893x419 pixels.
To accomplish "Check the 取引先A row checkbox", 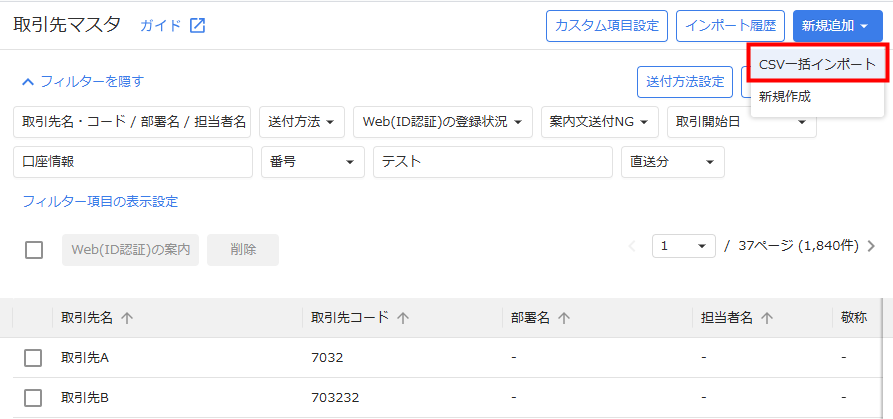I will point(33,357).
